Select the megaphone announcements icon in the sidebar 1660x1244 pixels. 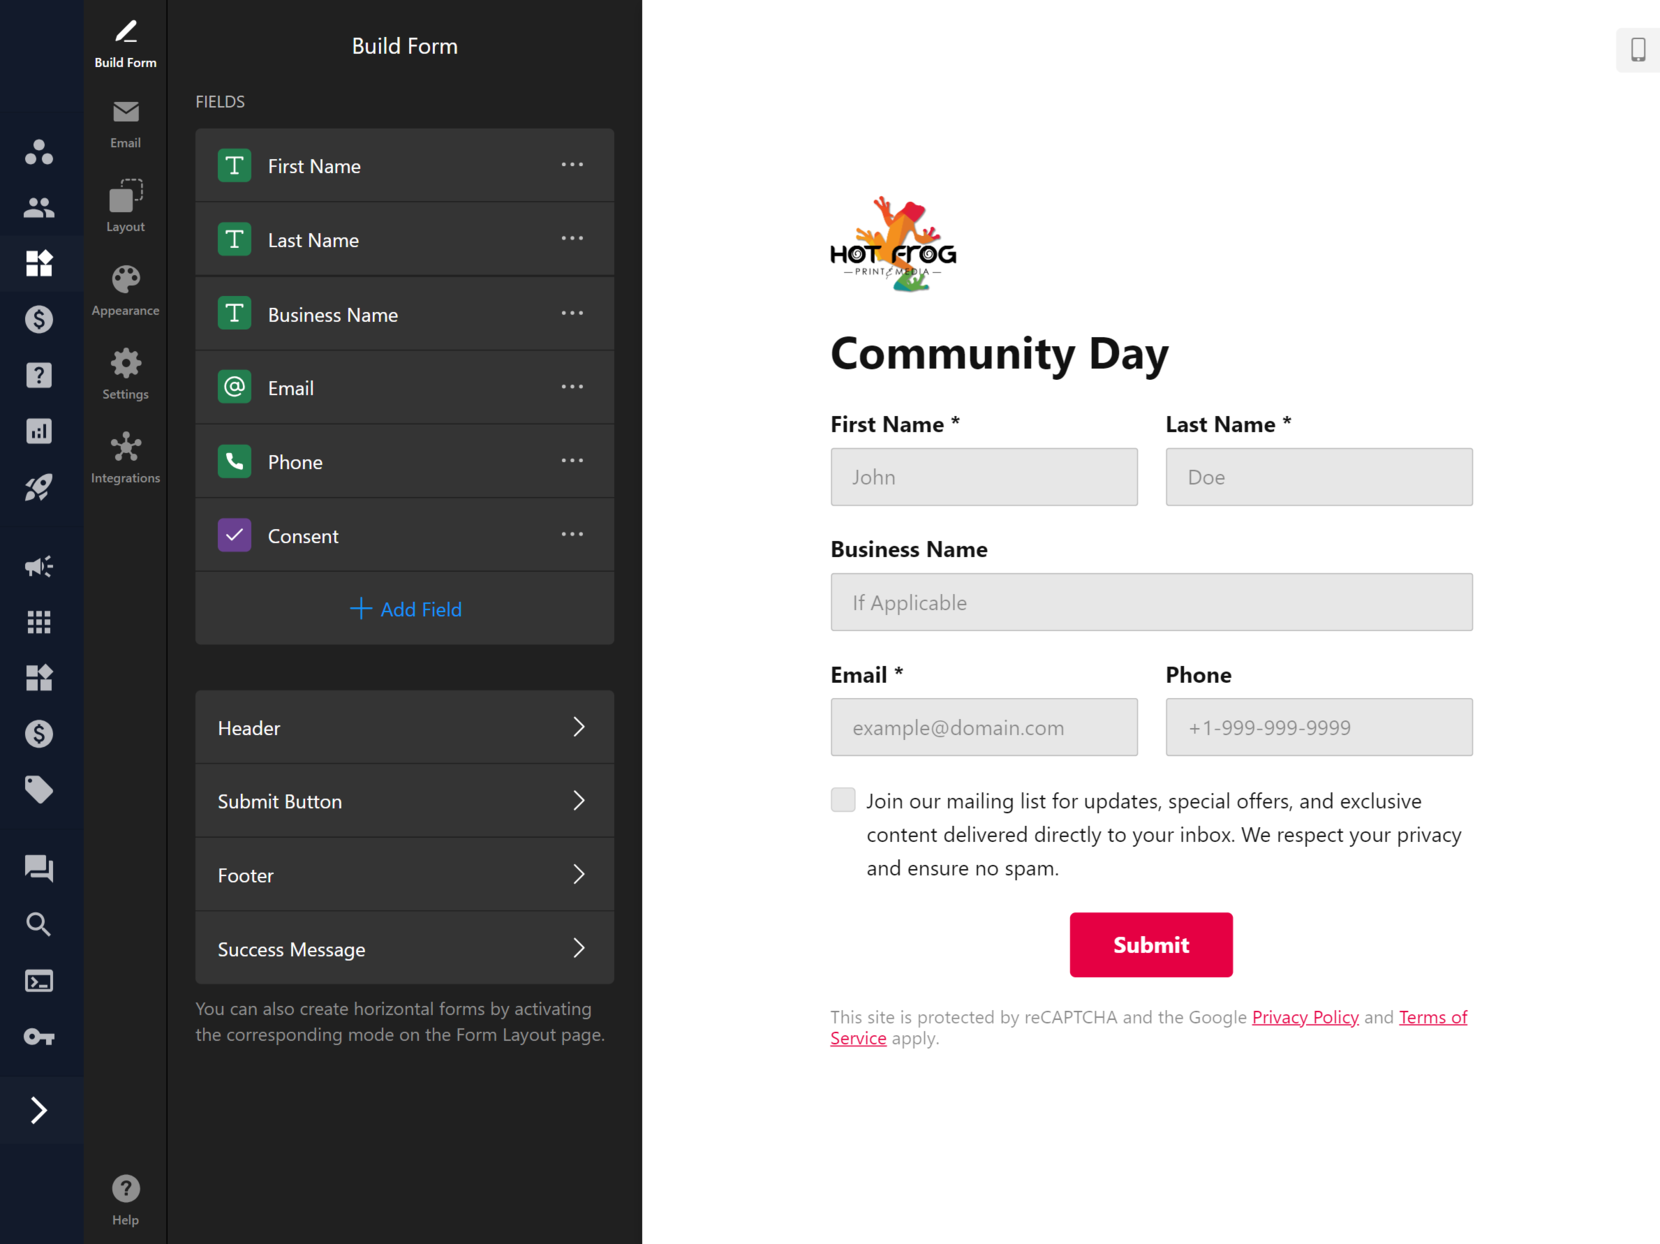point(39,566)
